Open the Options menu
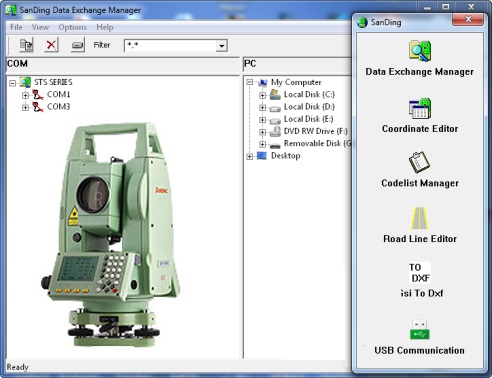The height and width of the screenshot is (378, 492). point(73,27)
